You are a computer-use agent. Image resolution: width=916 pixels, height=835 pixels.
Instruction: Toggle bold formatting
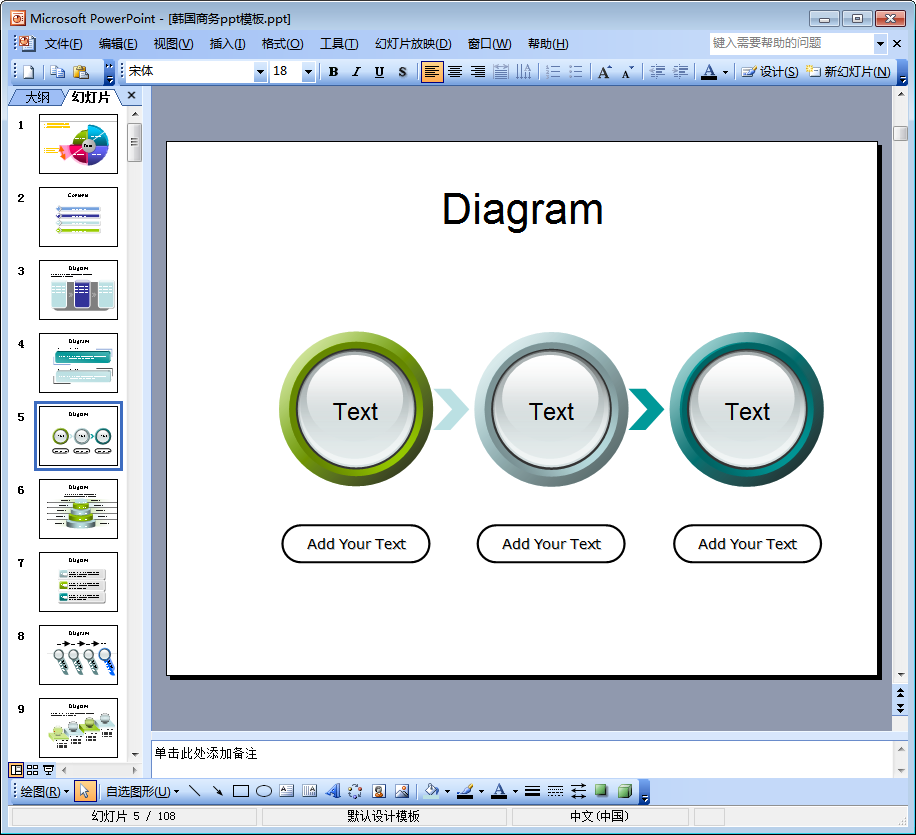pyautogui.click(x=333, y=72)
